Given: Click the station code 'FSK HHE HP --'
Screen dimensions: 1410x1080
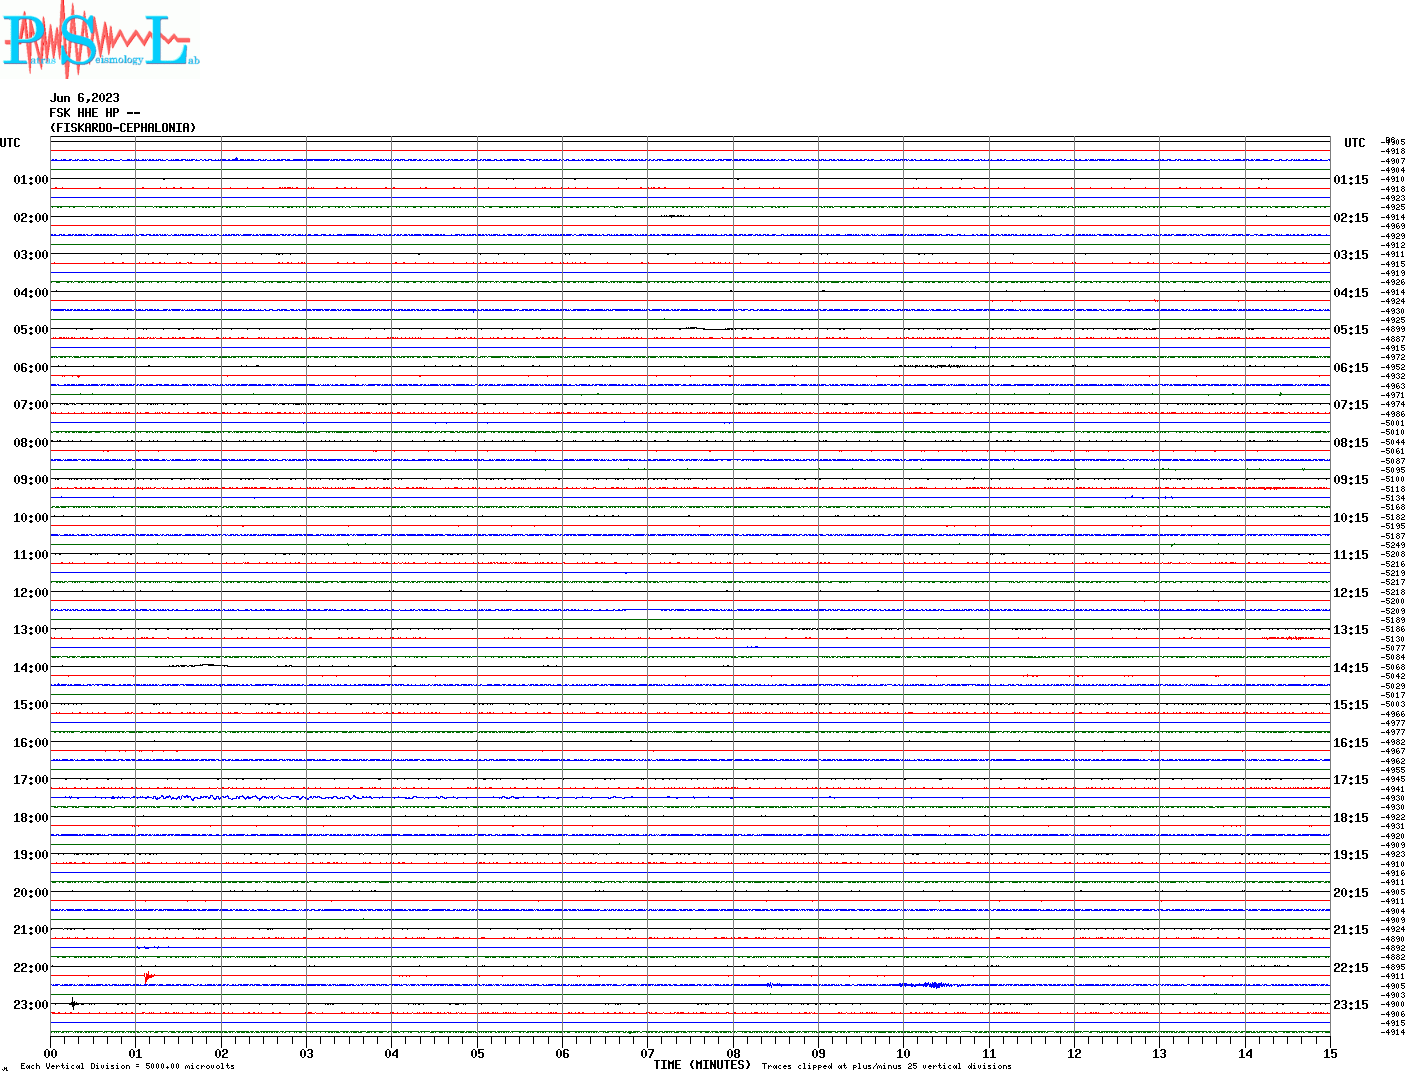Looking at the screenshot, I should [x=95, y=113].
